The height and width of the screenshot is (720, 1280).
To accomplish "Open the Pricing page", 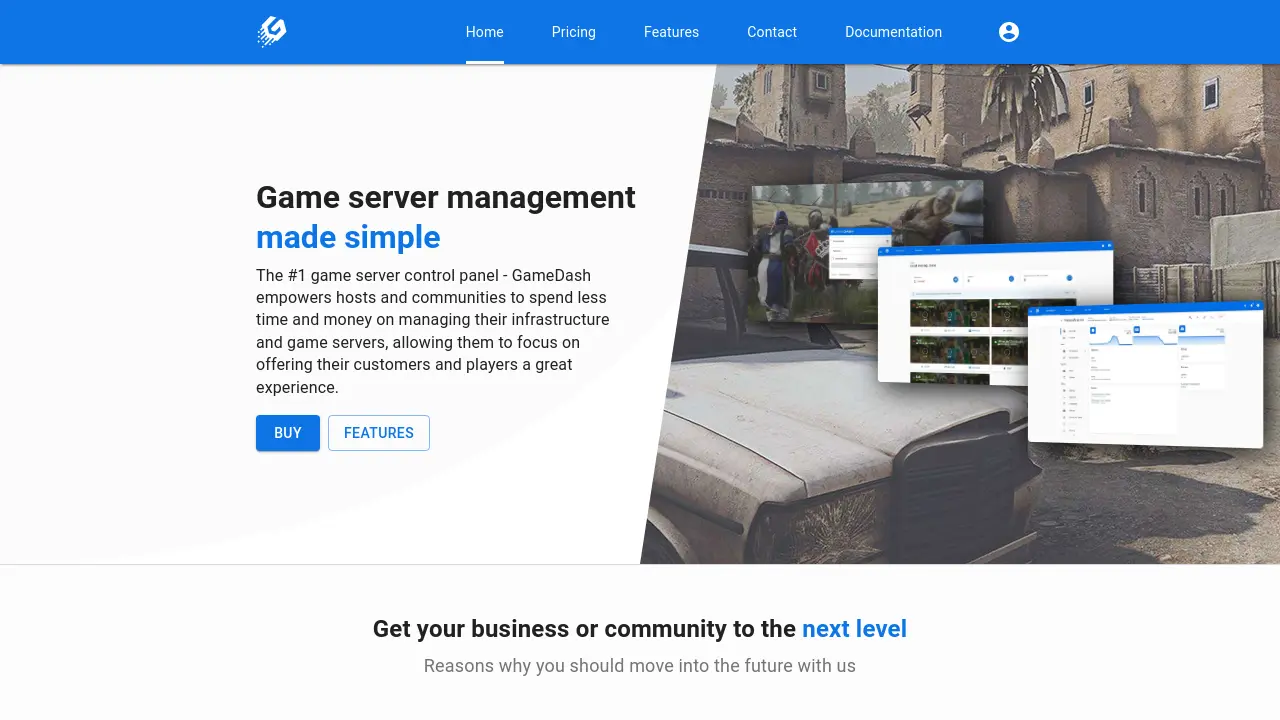I will [x=574, y=32].
